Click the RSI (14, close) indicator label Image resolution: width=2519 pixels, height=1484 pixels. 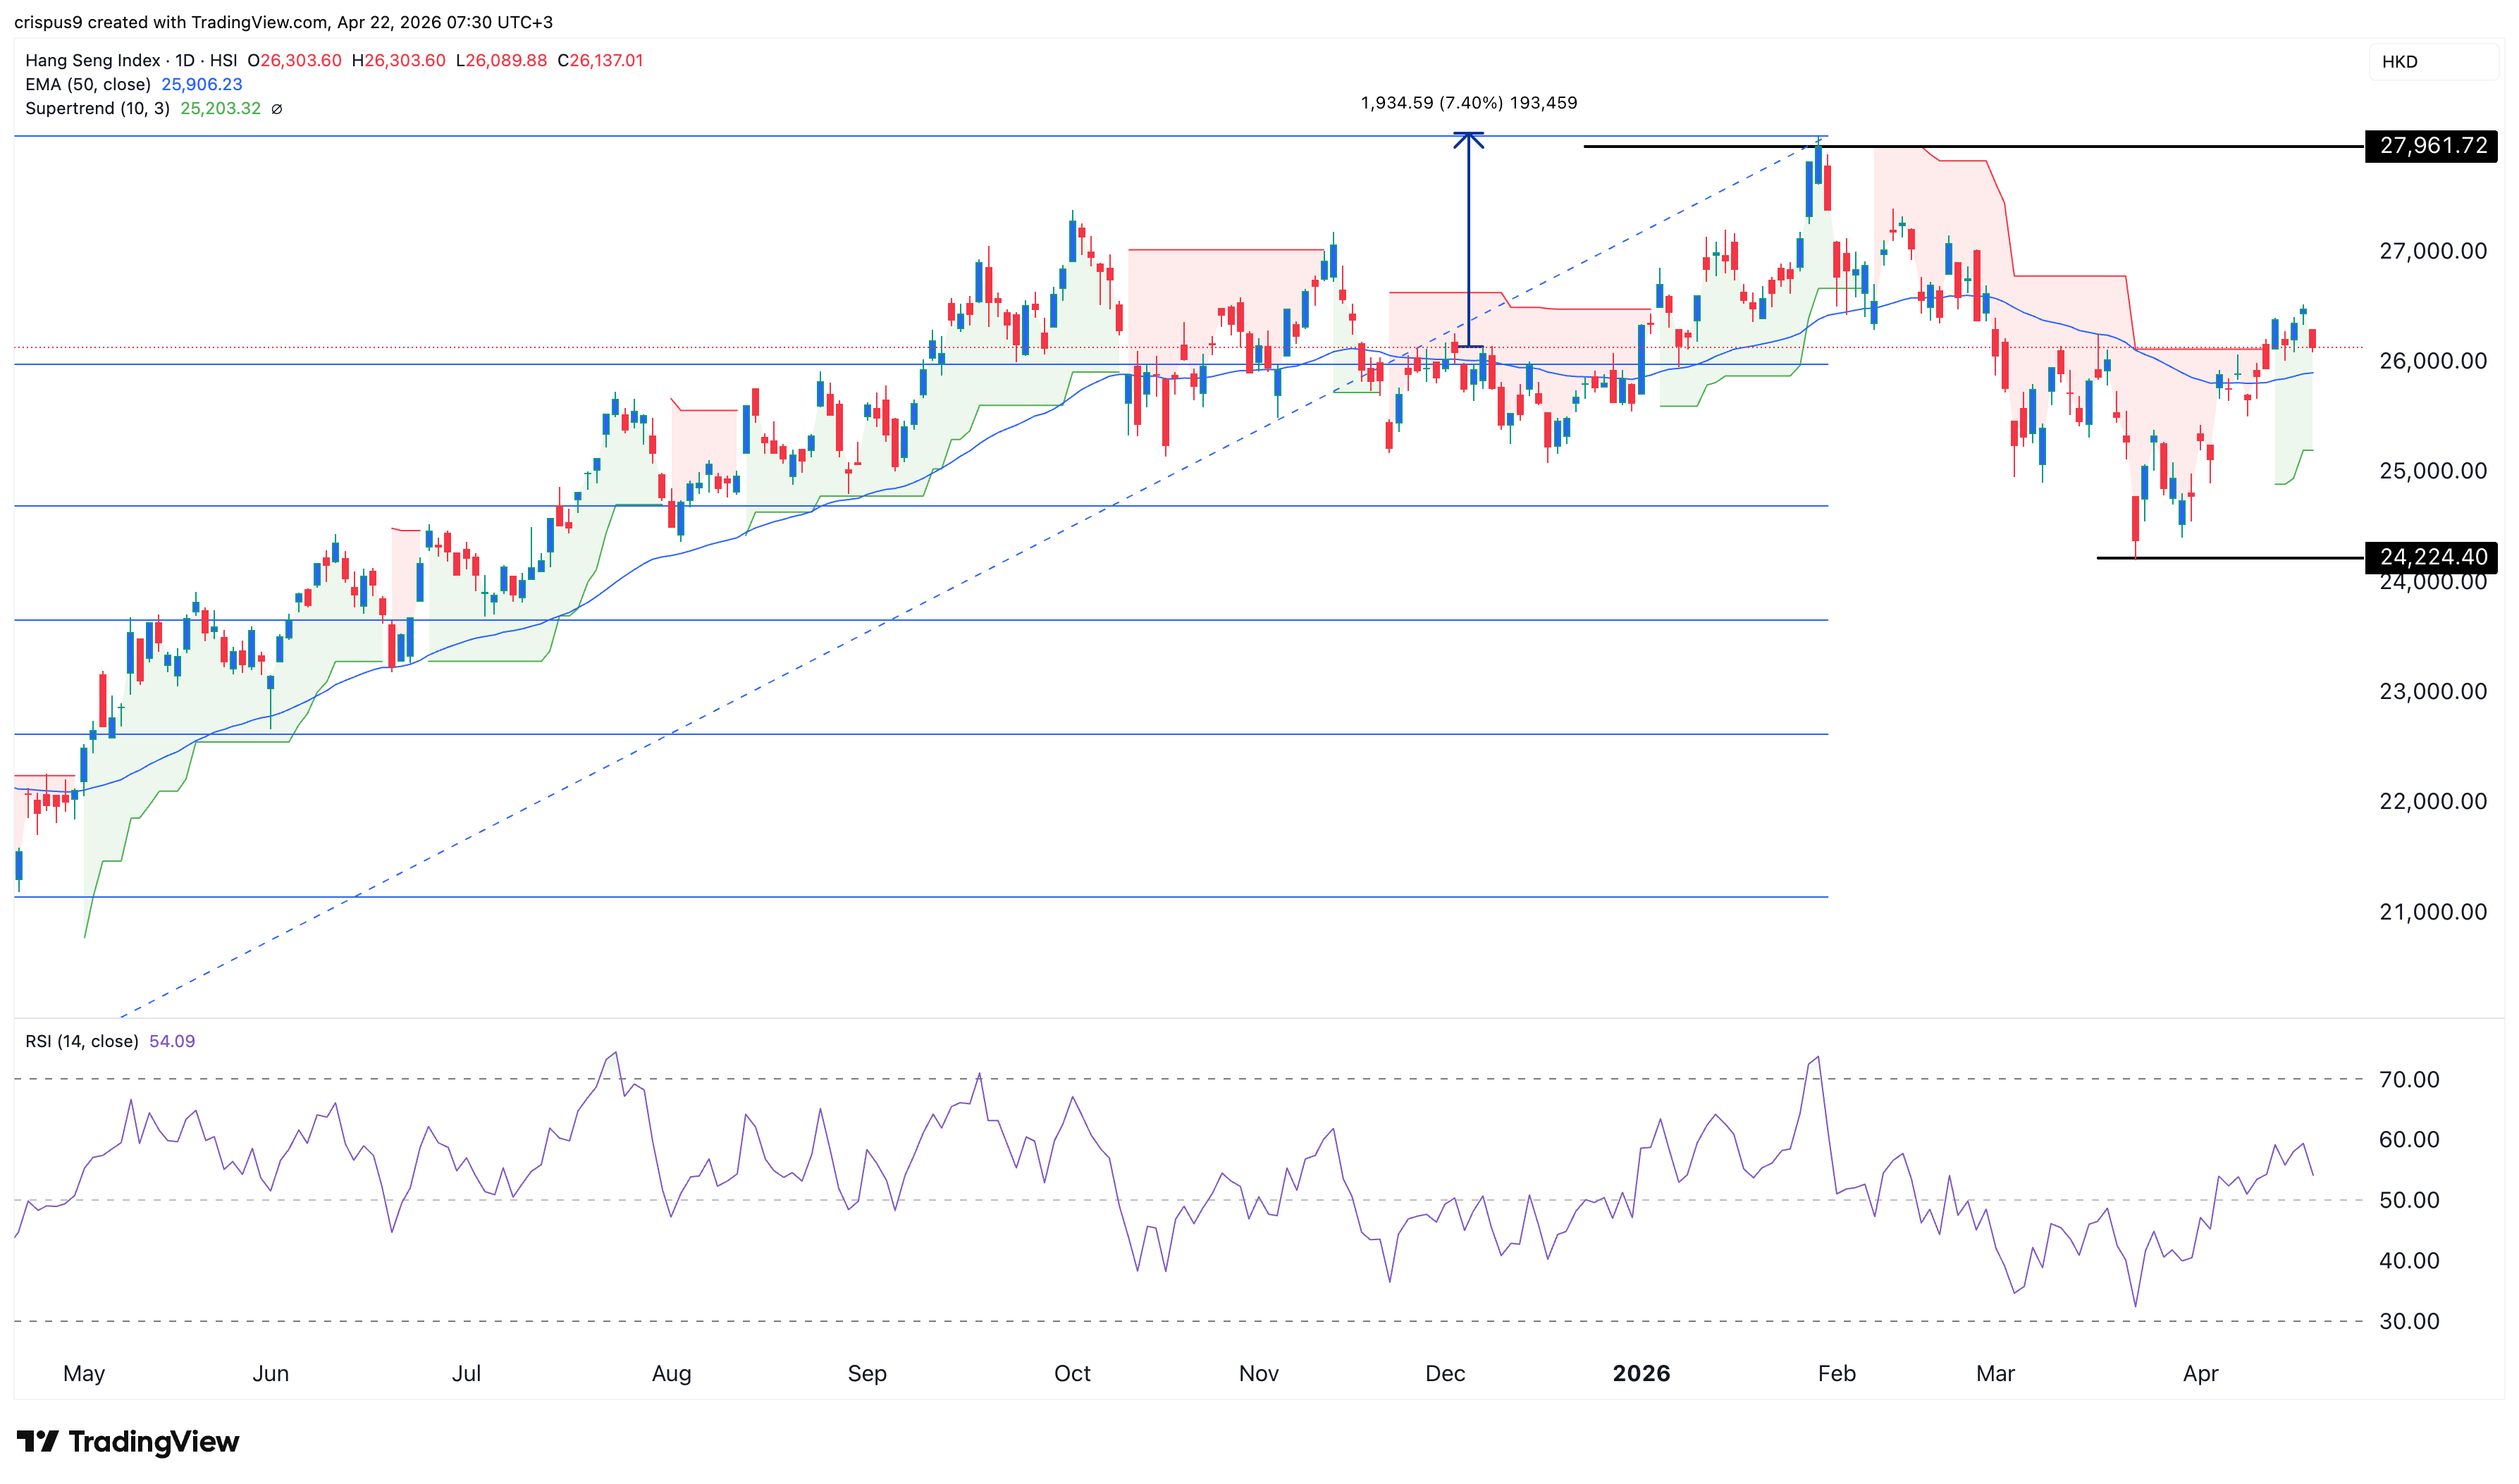82,1041
